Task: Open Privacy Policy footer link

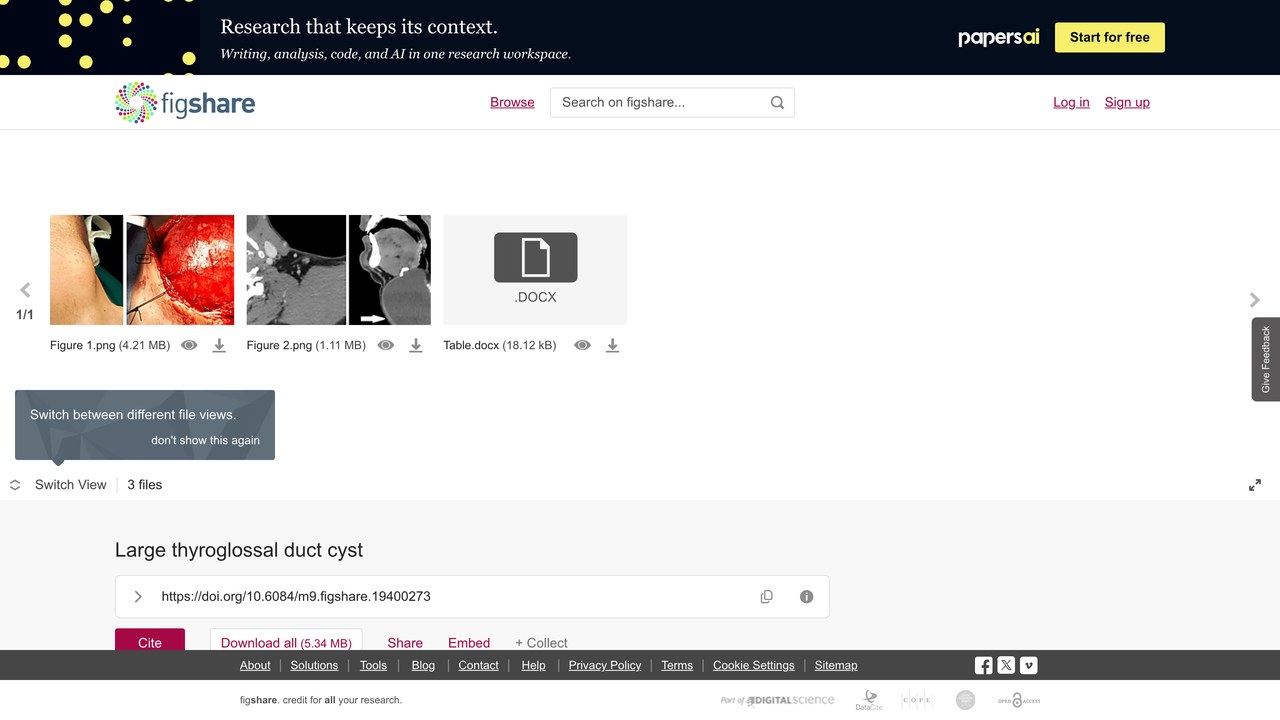Action: click(x=605, y=665)
